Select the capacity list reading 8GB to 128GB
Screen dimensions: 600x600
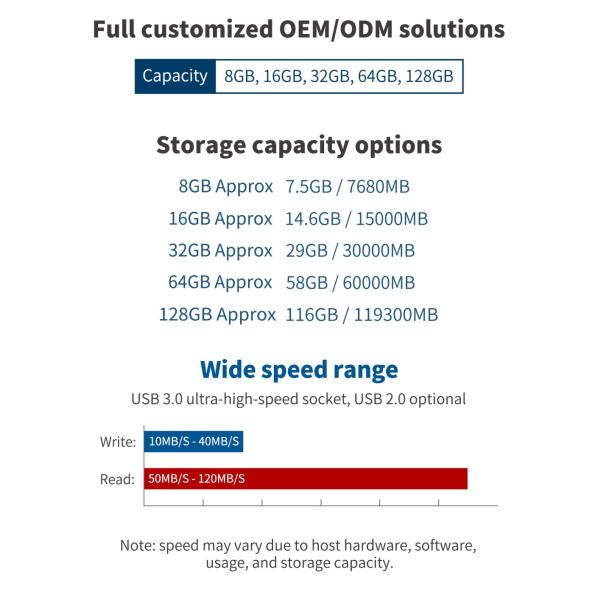pyautogui.click(x=339, y=77)
